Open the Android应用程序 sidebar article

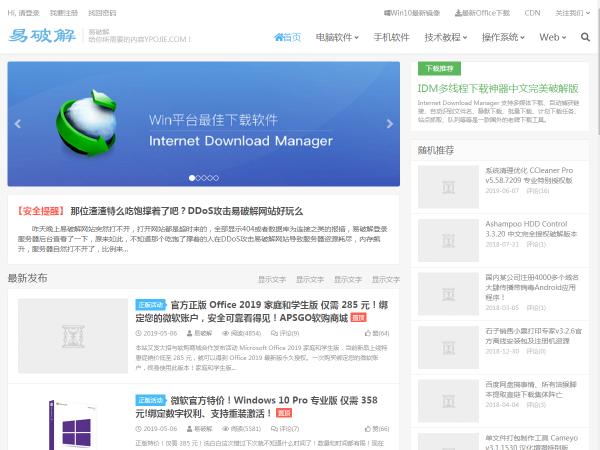coord(532,287)
